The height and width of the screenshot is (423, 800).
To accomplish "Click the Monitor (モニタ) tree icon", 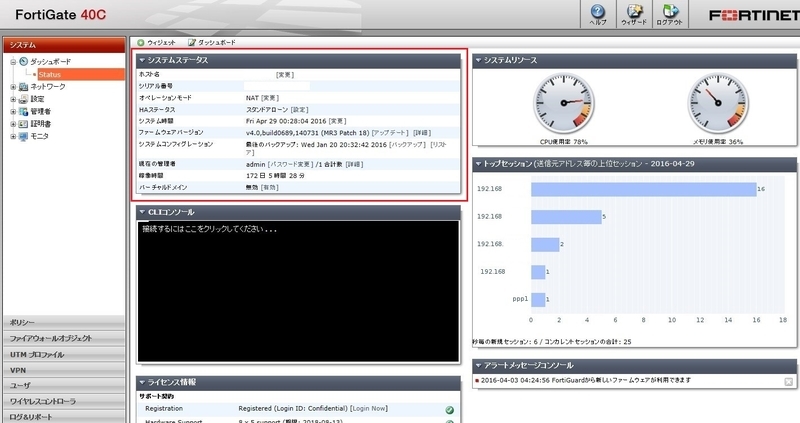I will (23, 136).
